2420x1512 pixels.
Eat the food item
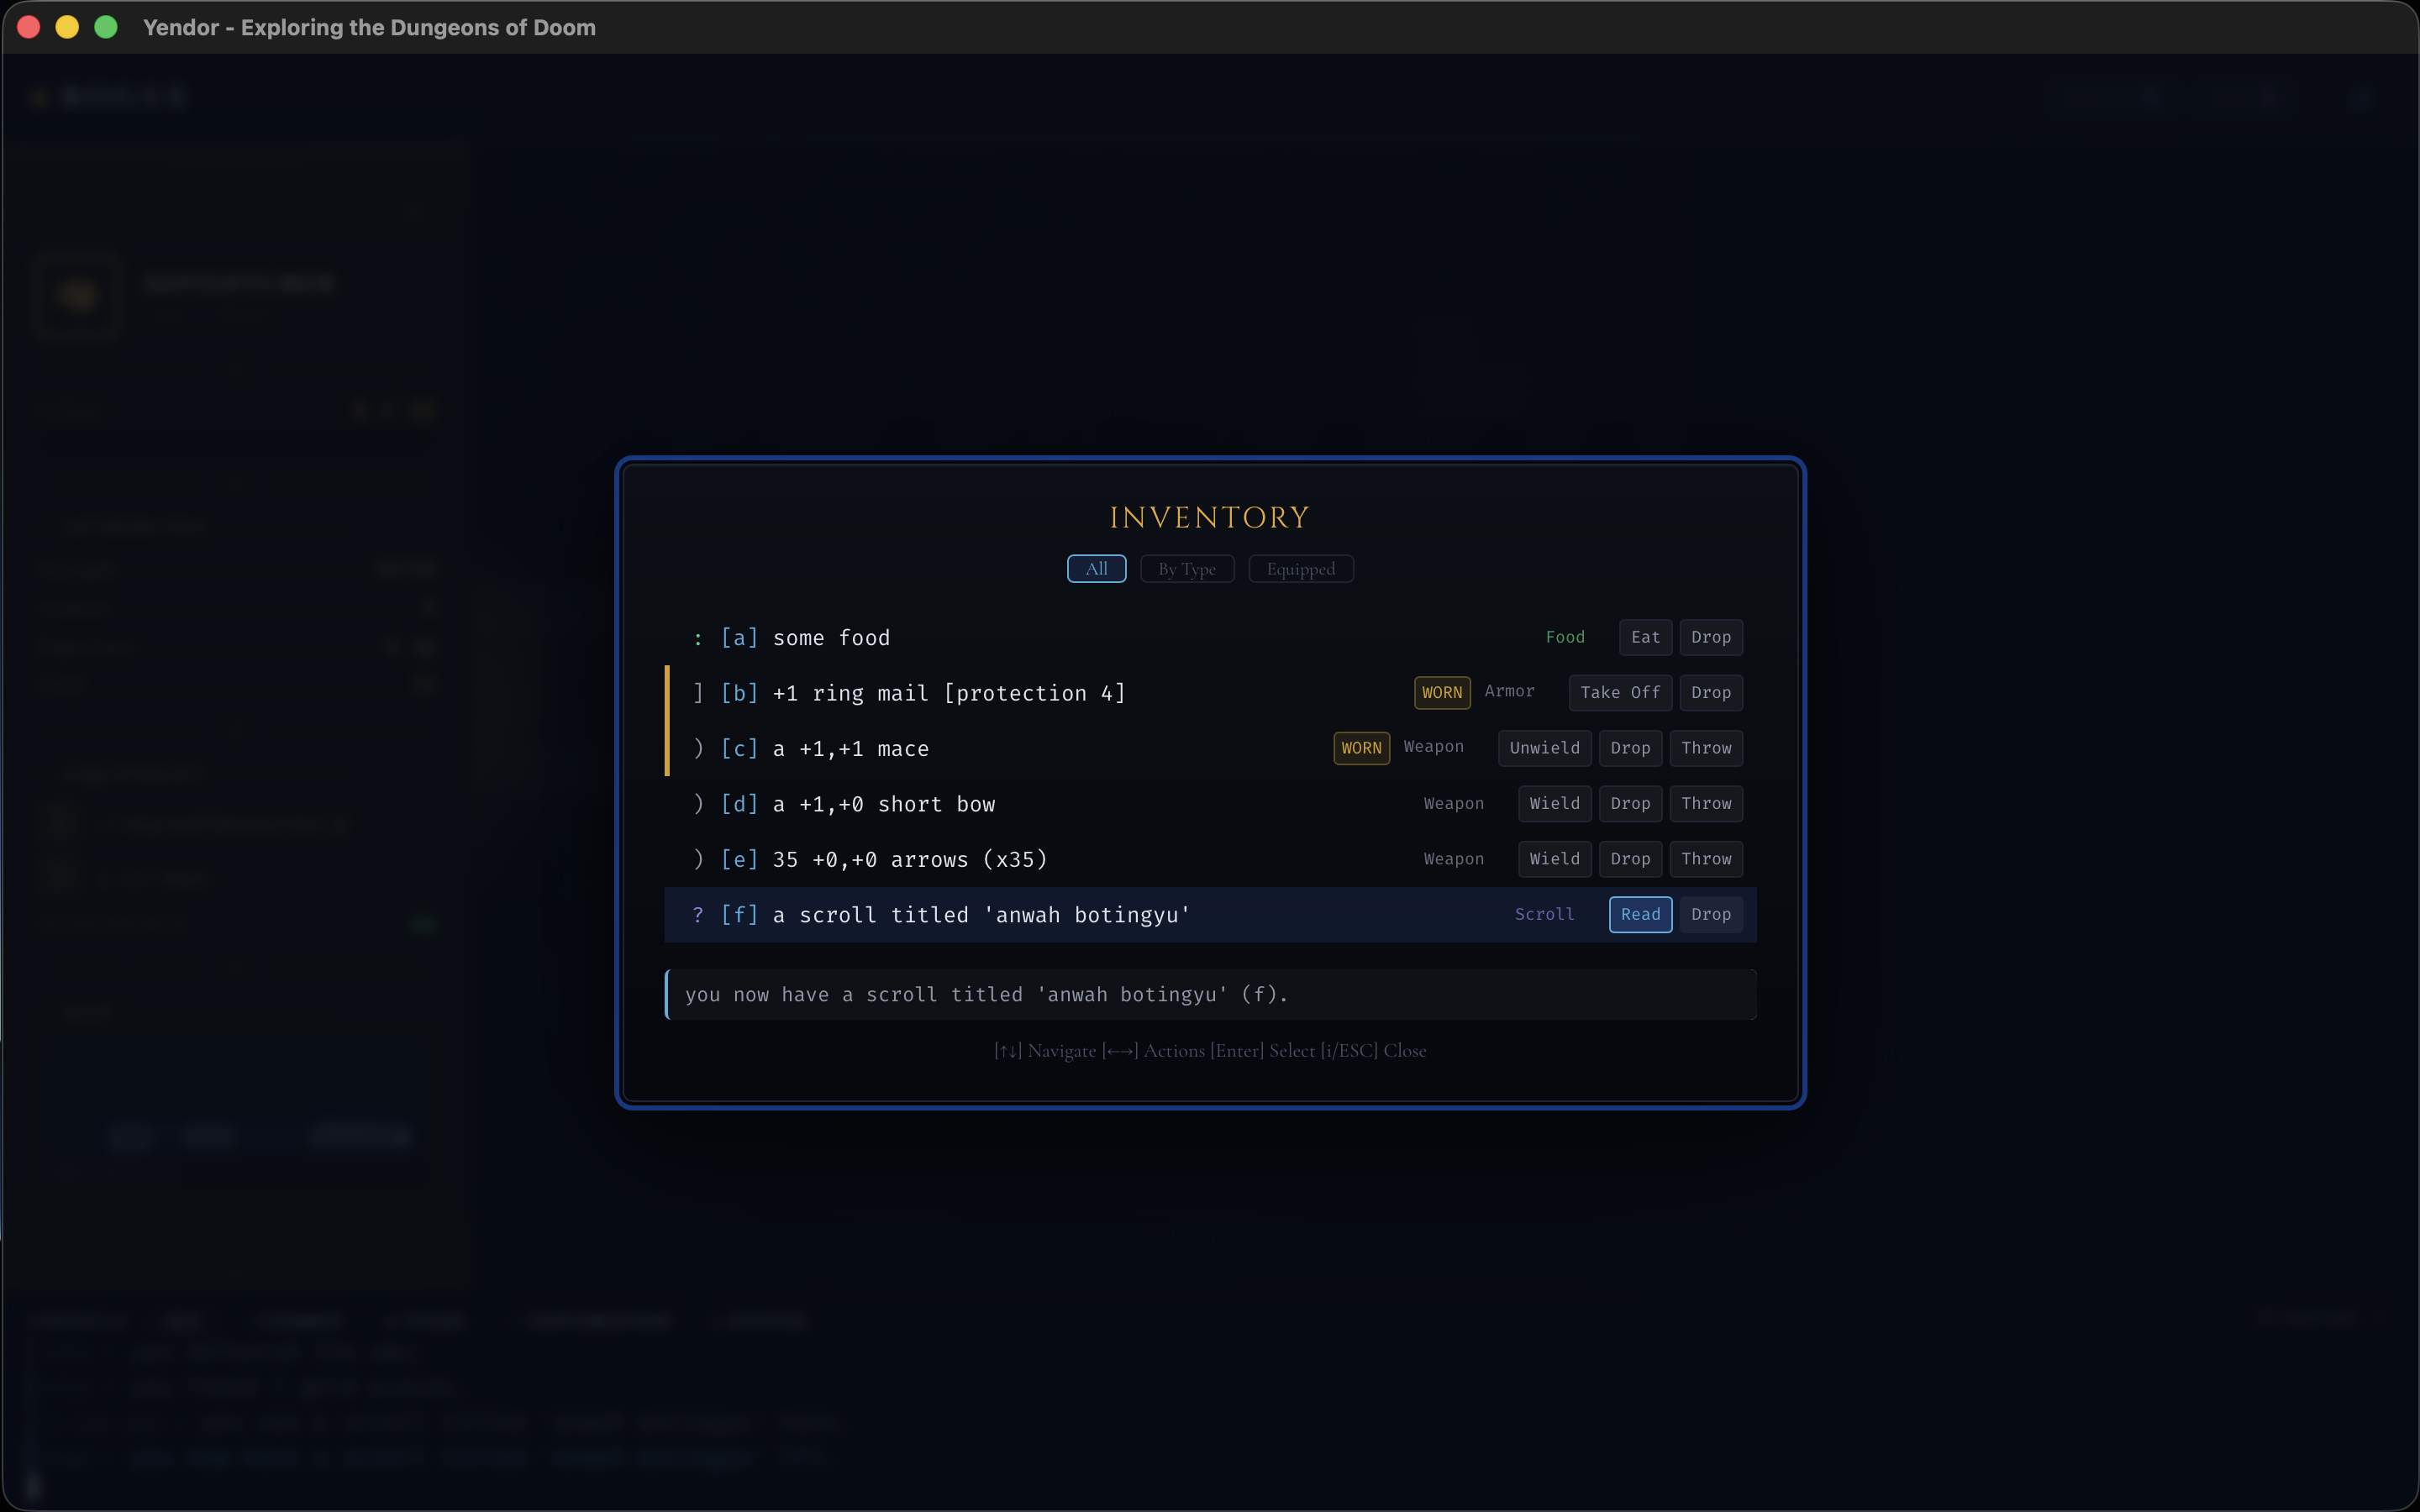1645,637
